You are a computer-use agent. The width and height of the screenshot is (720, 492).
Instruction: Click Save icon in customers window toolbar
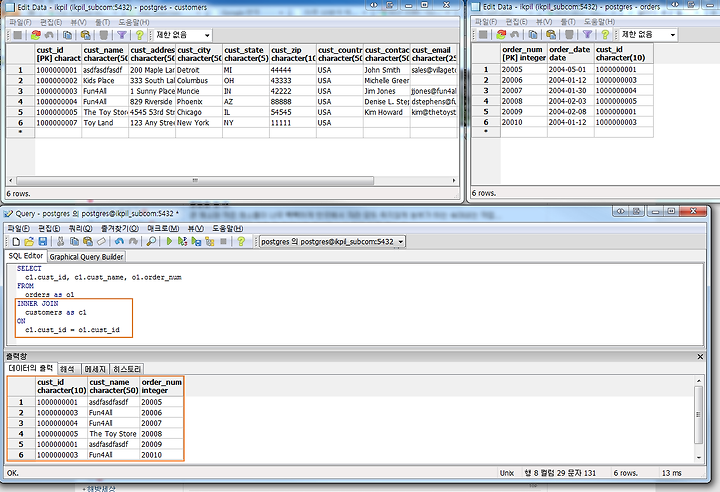coord(17,35)
